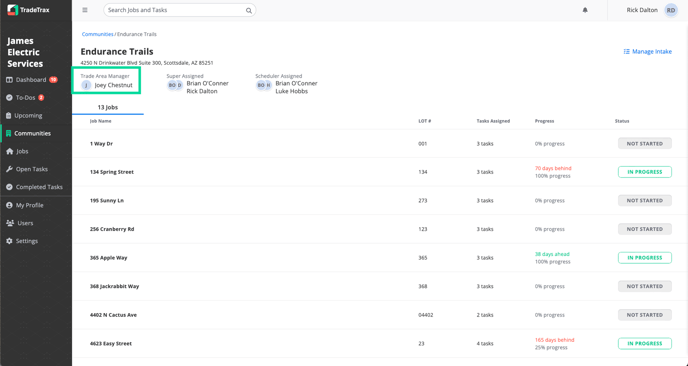Click the BO avatar under Scheduler Assigned
This screenshot has width=688, height=366.
coord(261,85)
